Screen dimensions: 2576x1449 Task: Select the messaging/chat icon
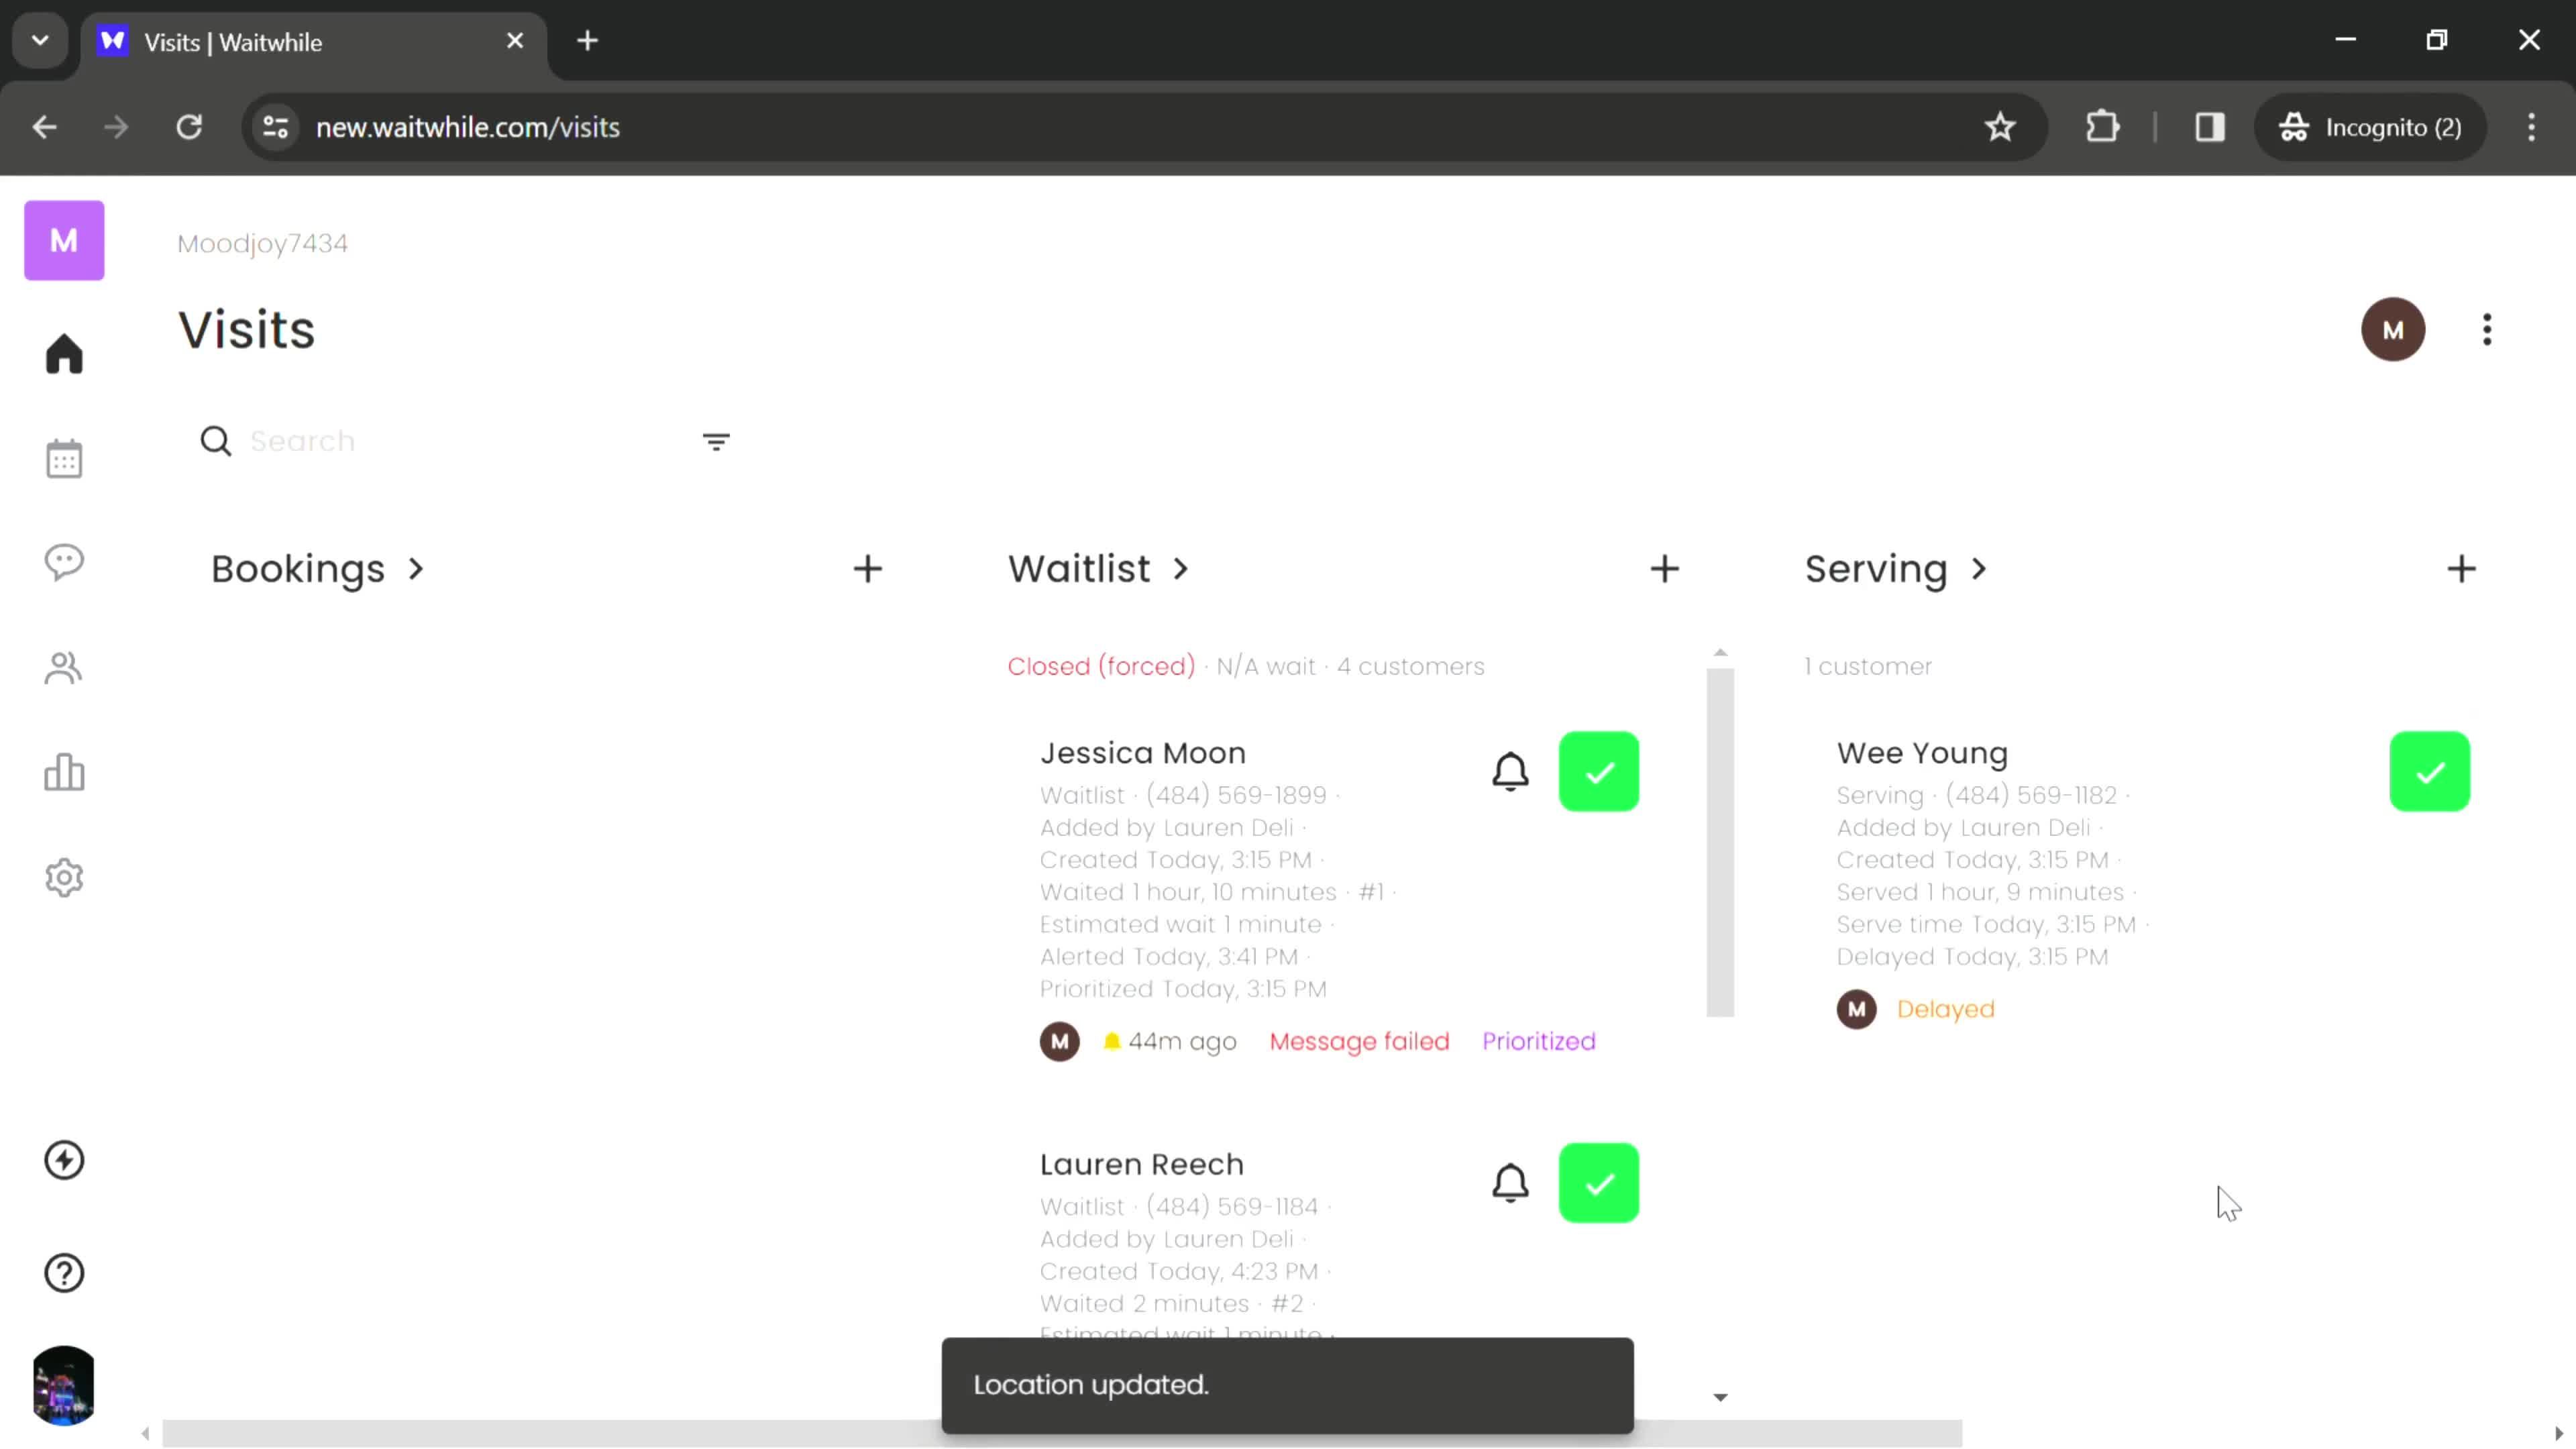pos(64,564)
